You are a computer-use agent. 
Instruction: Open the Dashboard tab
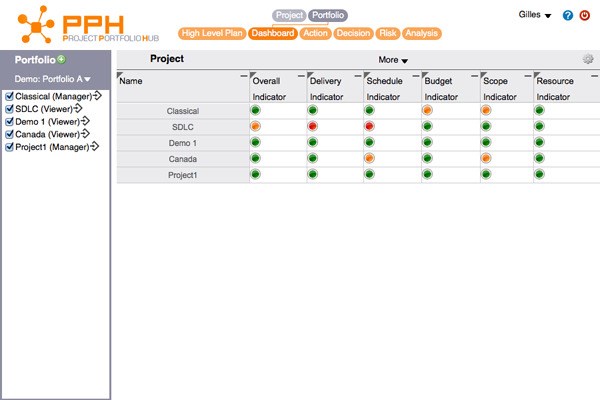point(273,33)
